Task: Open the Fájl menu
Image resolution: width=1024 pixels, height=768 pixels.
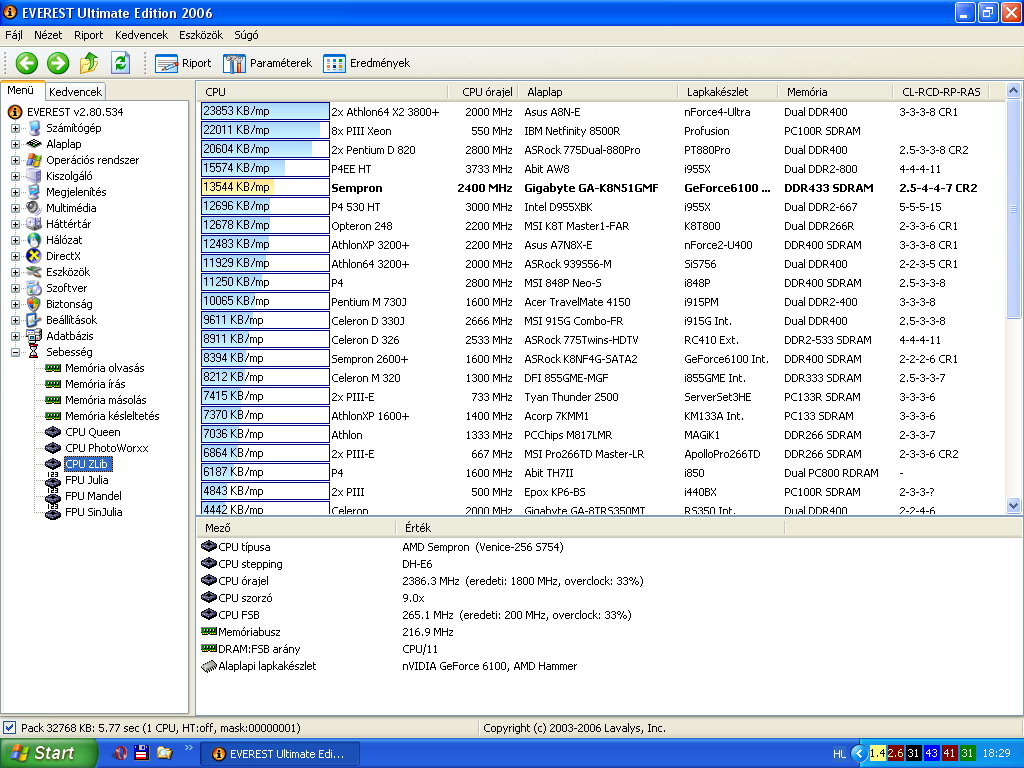Action: 14,35
